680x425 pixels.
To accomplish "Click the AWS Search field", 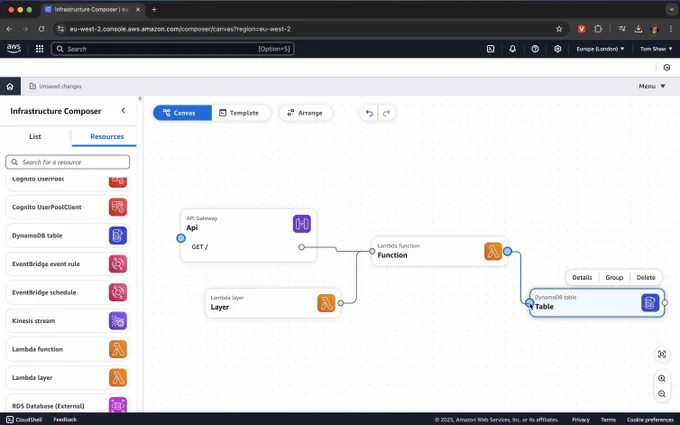I will (x=173, y=49).
